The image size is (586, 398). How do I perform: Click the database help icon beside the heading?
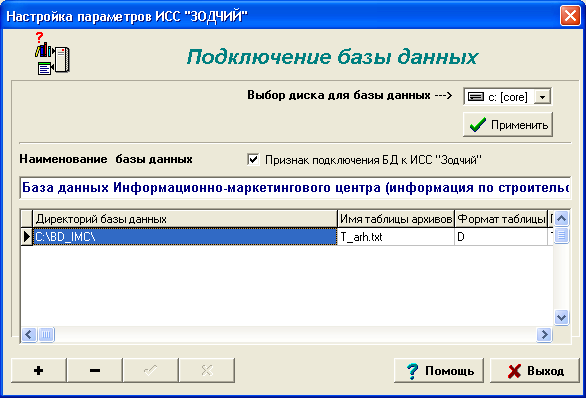click(x=52, y=53)
